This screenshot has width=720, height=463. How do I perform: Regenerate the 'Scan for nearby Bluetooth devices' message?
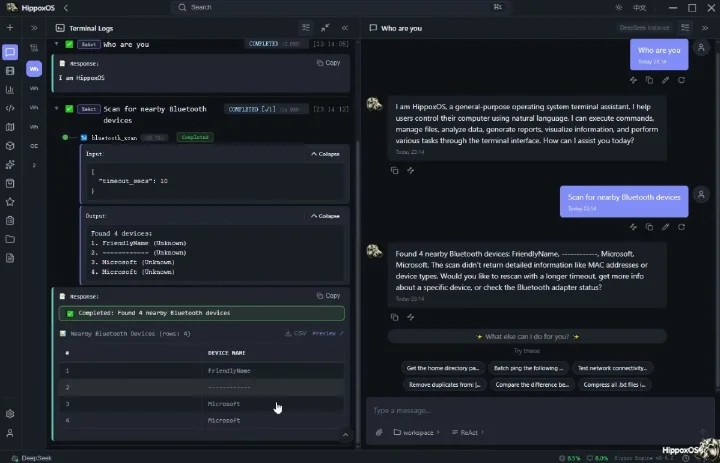681,227
